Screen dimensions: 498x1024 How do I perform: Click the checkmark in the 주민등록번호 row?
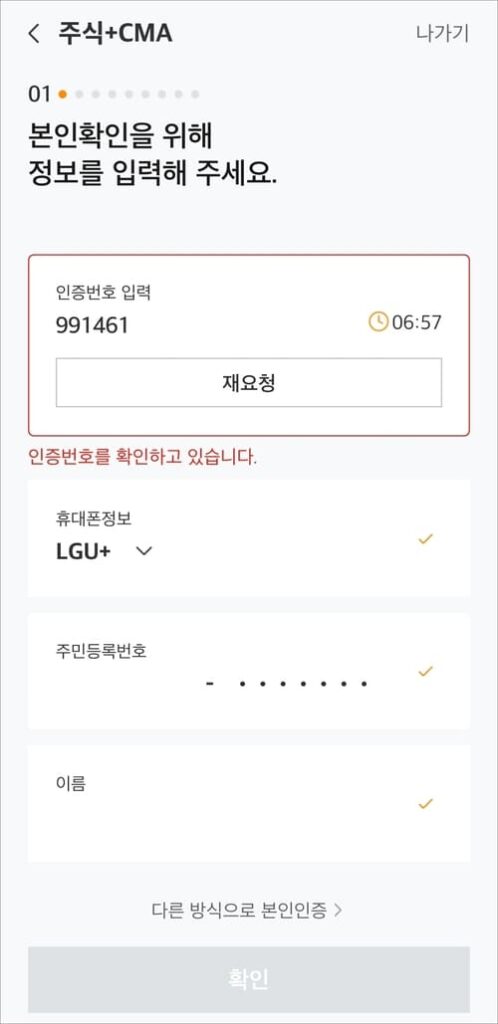[x=426, y=671]
